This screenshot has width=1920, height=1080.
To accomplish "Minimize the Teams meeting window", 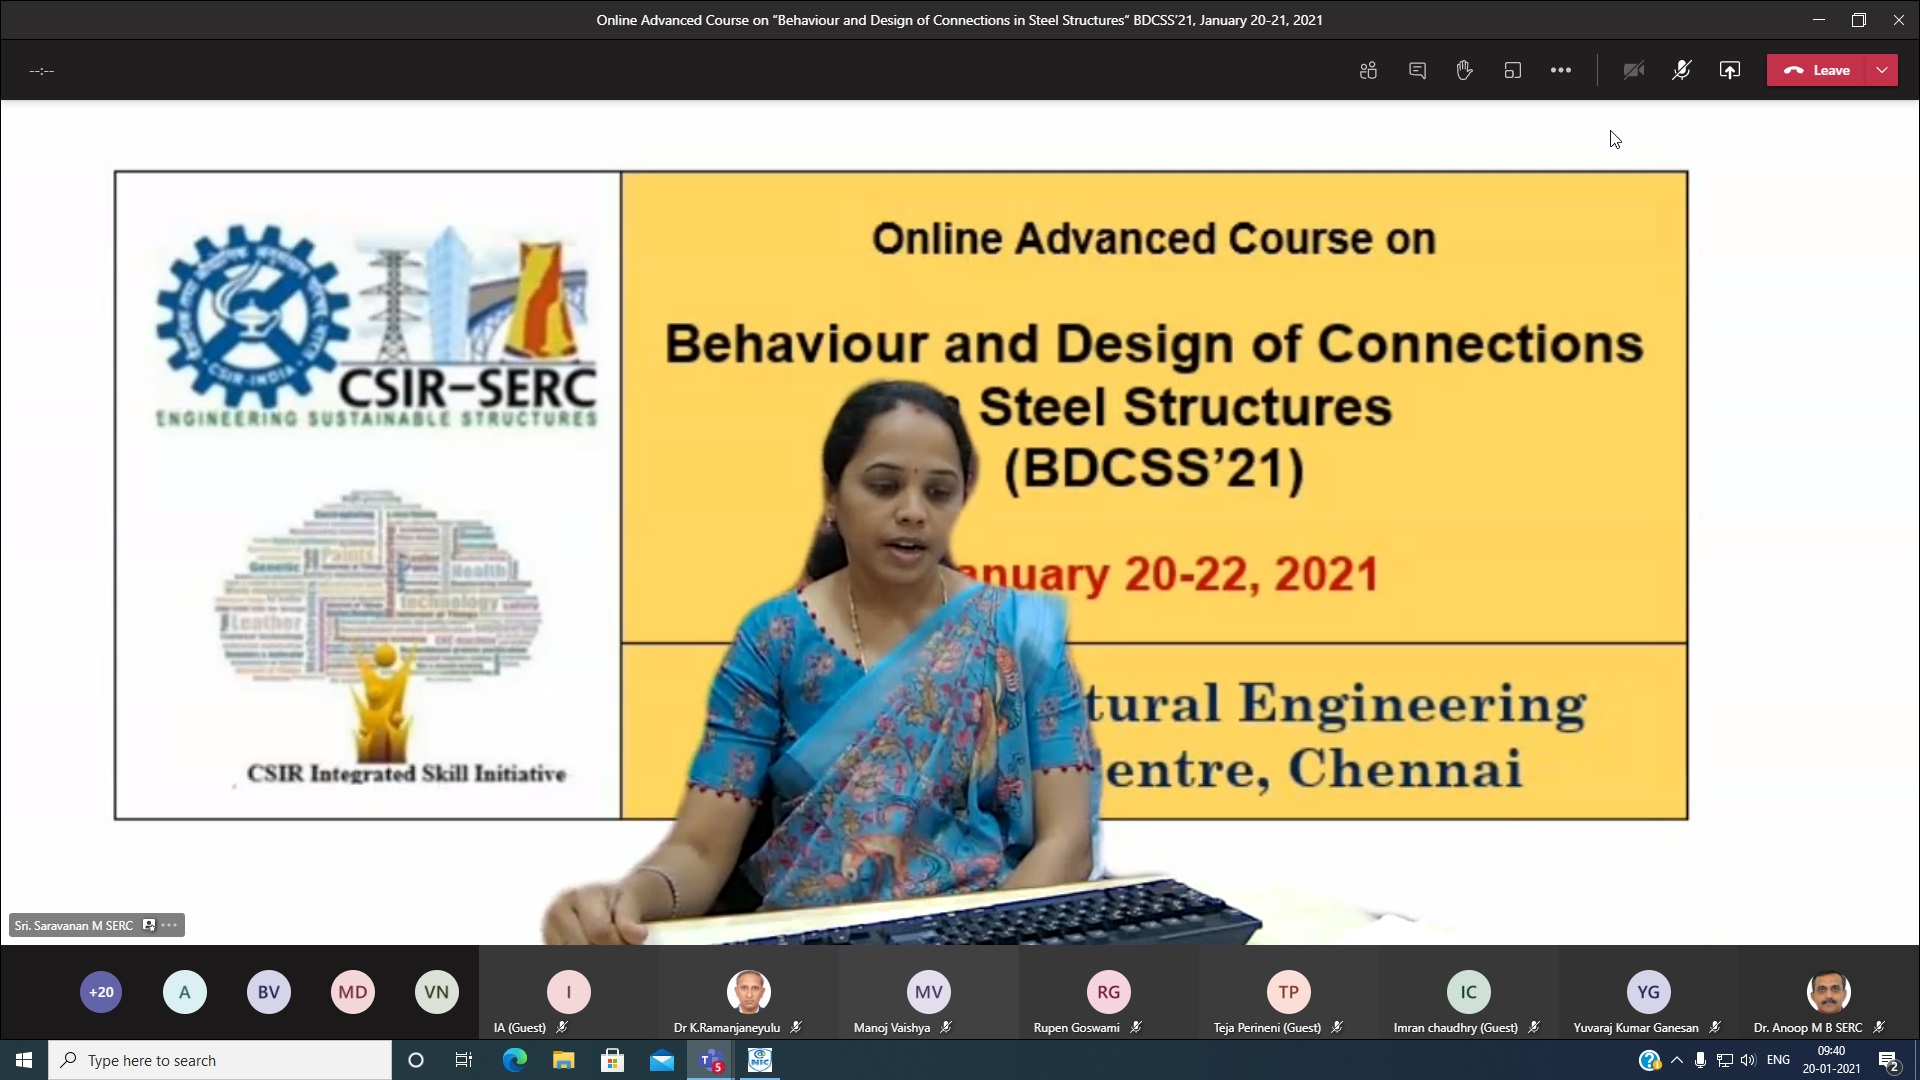I will click(1819, 20).
